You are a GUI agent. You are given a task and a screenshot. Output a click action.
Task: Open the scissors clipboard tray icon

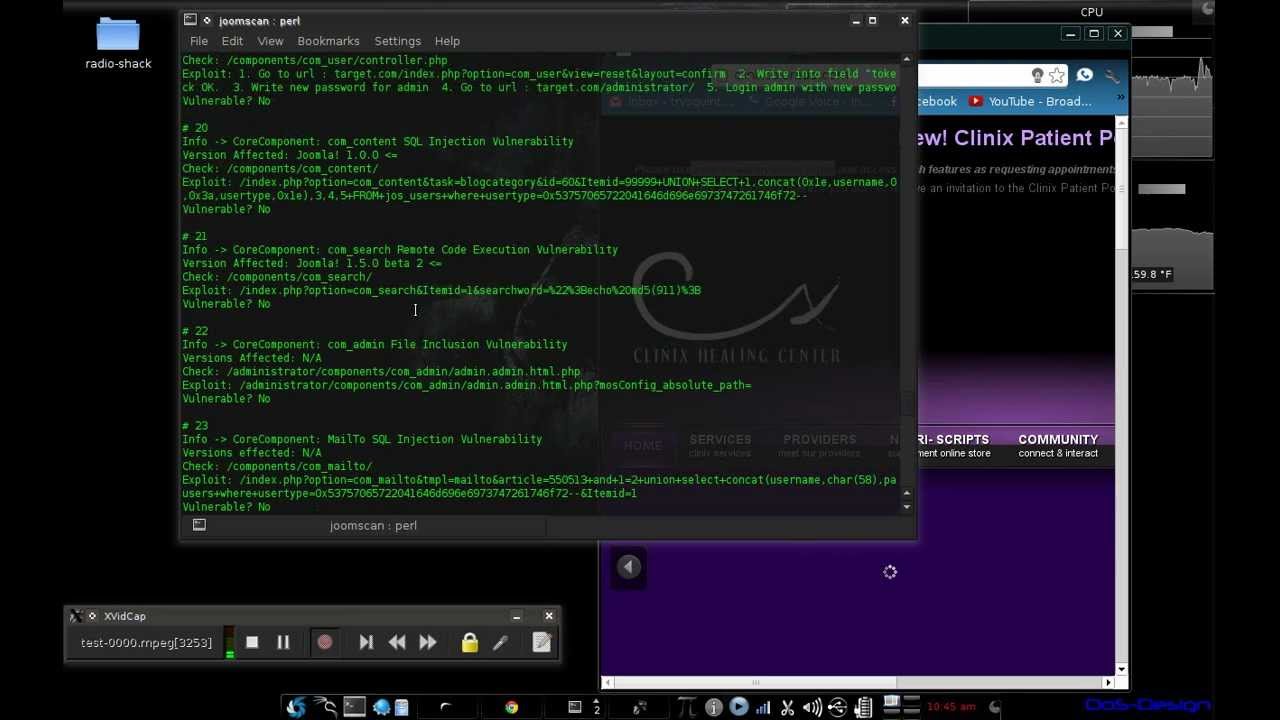pyautogui.click(x=787, y=707)
